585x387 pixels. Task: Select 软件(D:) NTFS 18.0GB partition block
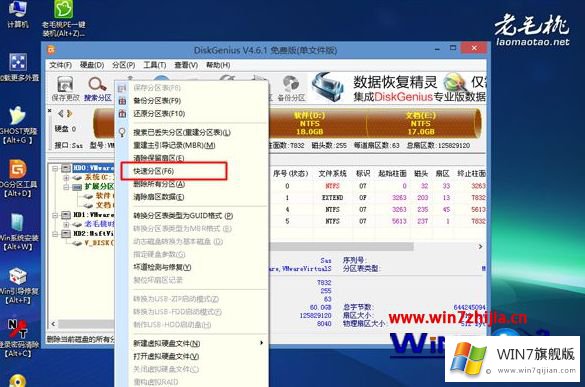[x=317, y=123]
